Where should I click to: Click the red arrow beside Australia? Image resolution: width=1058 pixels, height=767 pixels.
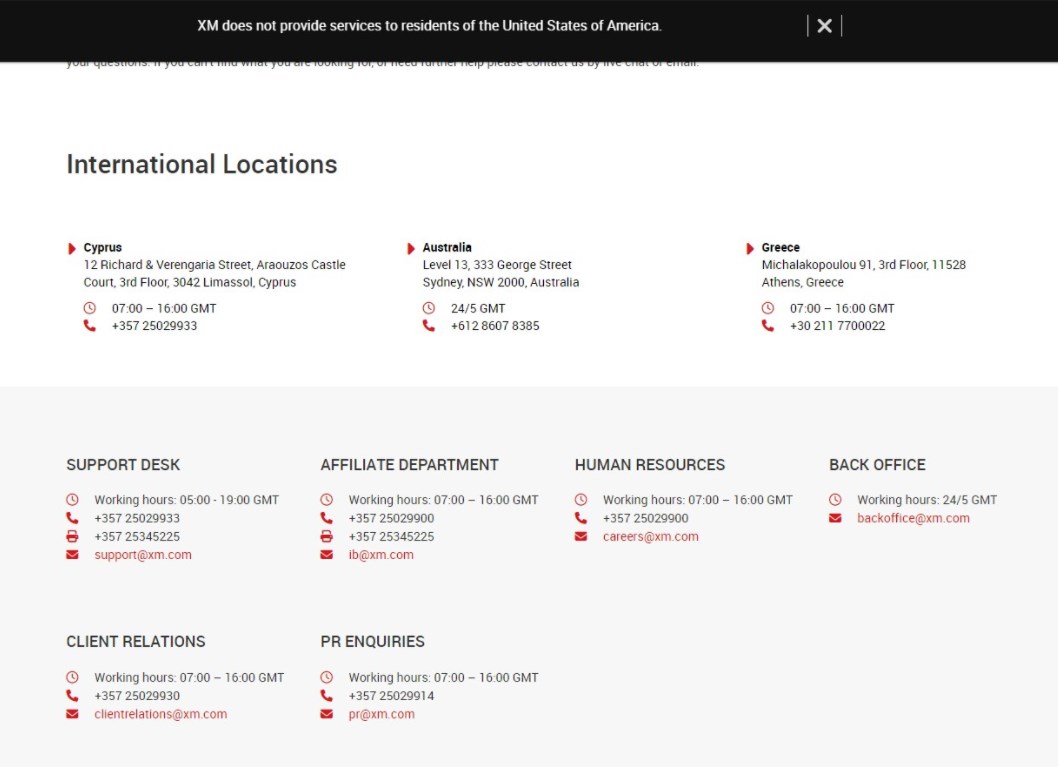pyautogui.click(x=411, y=248)
